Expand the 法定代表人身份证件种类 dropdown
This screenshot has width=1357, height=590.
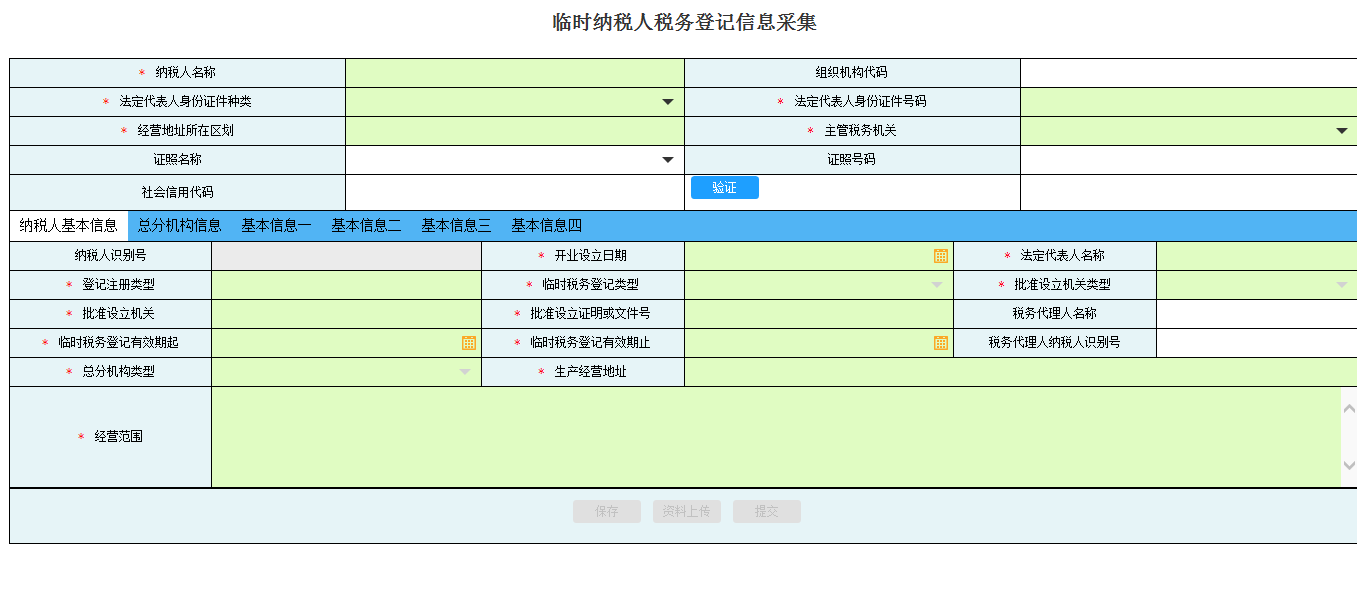click(668, 101)
